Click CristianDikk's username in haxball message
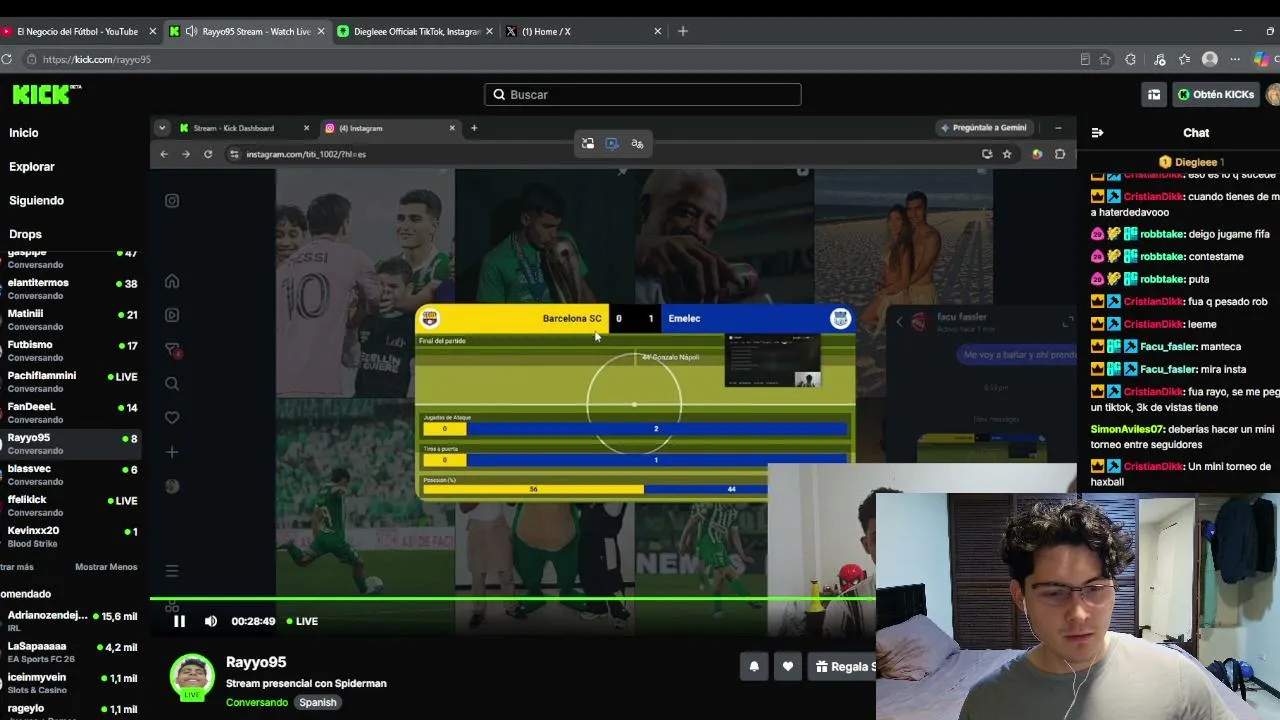Viewport: 1280px width, 720px height. tap(1154, 466)
